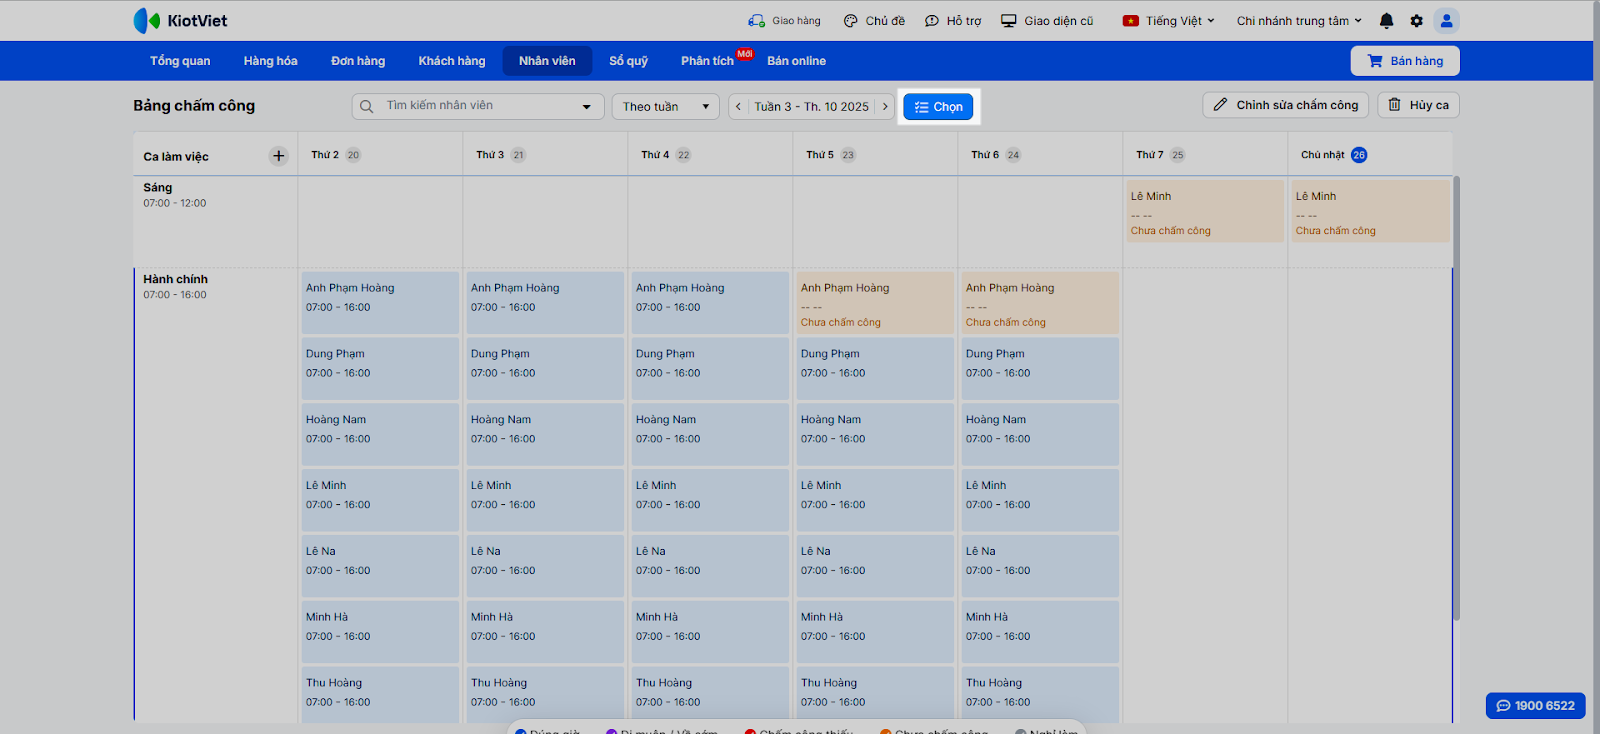Click the Hủy ca button
1600x734 pixels.
pyautogui.click(x=1418, y=105)
